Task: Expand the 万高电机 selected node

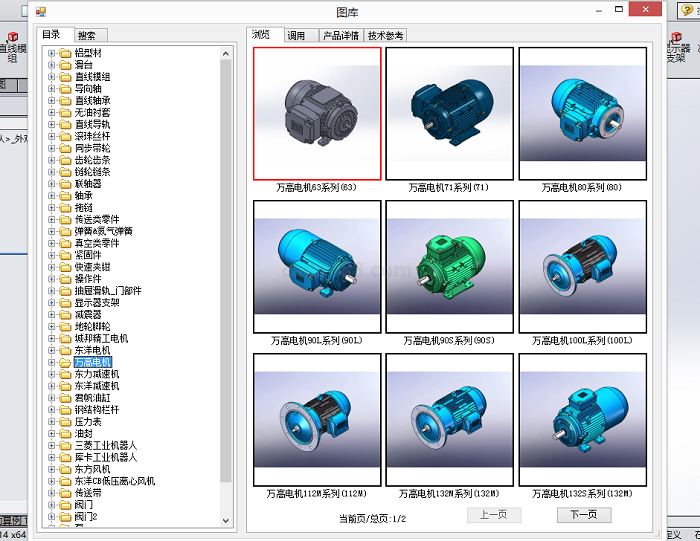Action: click(51, 362)
